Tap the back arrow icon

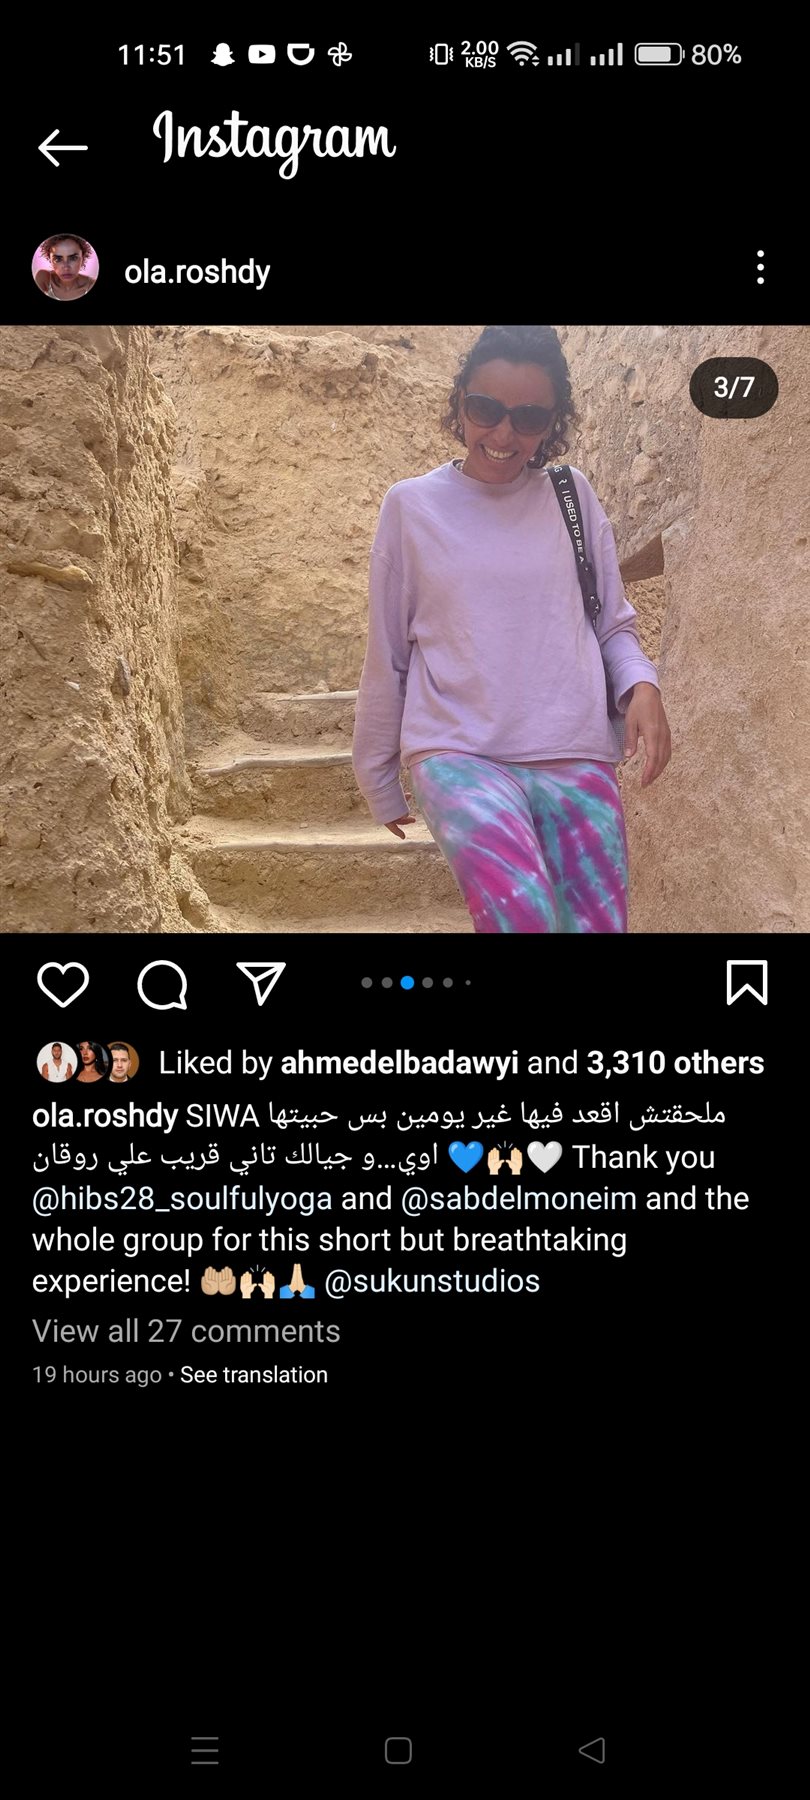tap(62, 147)
